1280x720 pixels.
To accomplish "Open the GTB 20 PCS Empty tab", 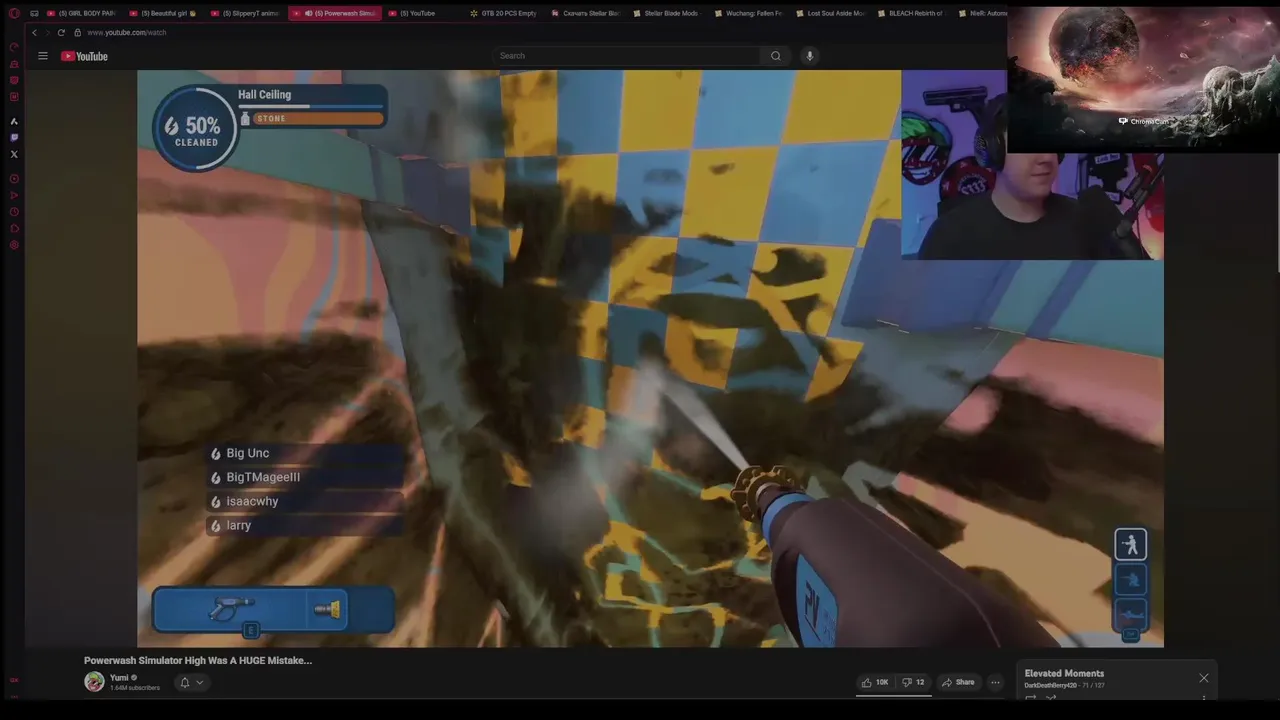I will (x=503, y=13).
